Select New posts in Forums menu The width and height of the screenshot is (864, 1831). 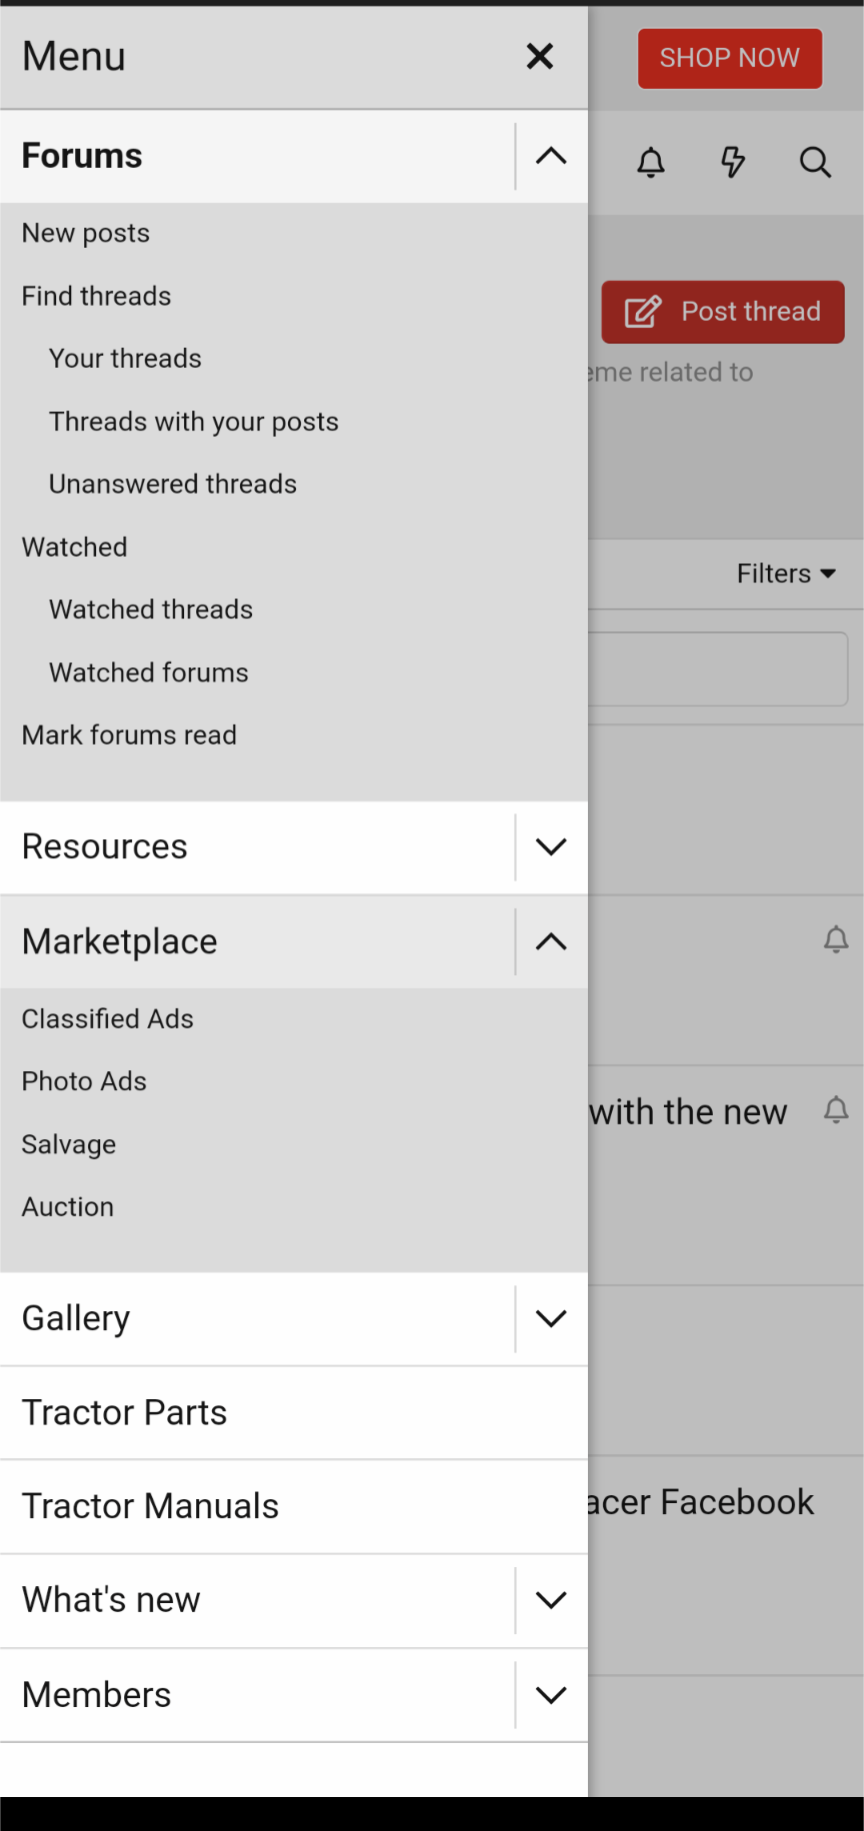tap(86, 233)
